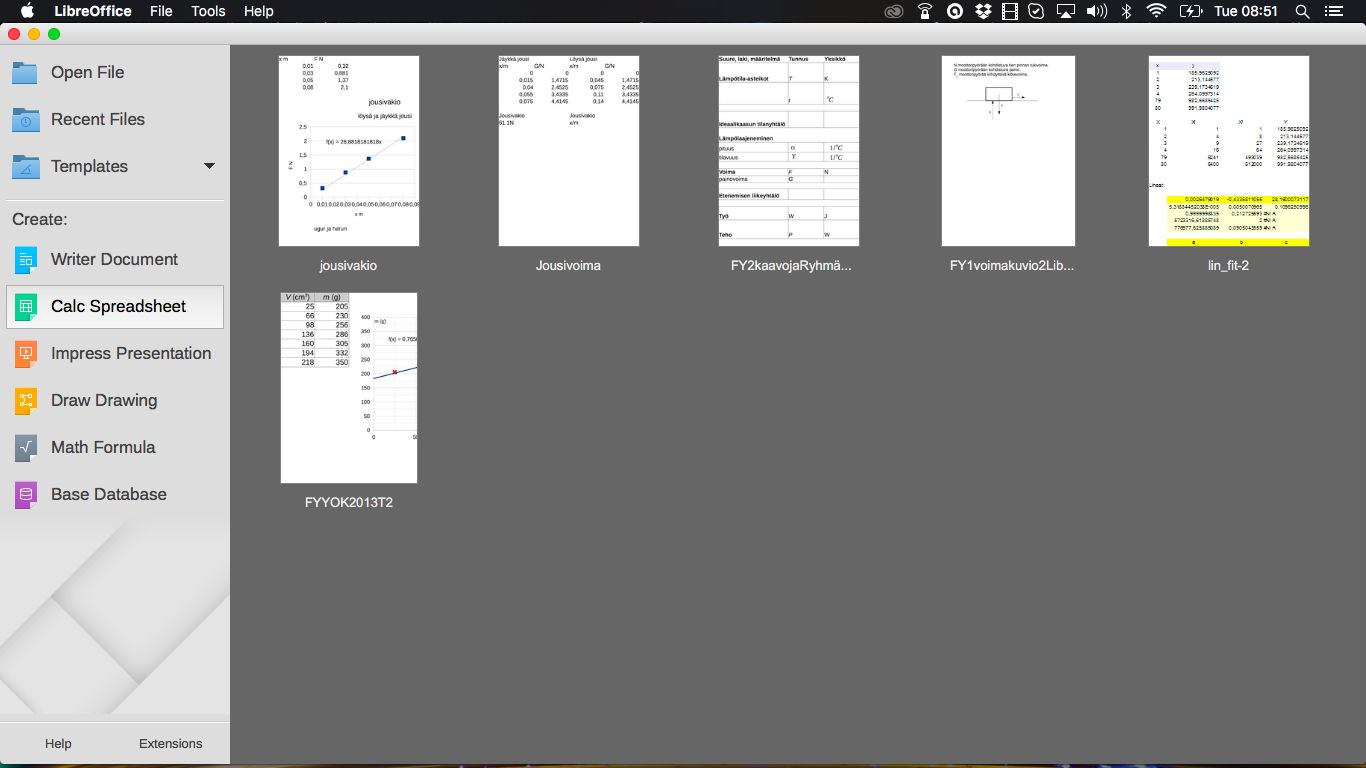
Task: Open the Apple menu
Action: tap(27, 11)
